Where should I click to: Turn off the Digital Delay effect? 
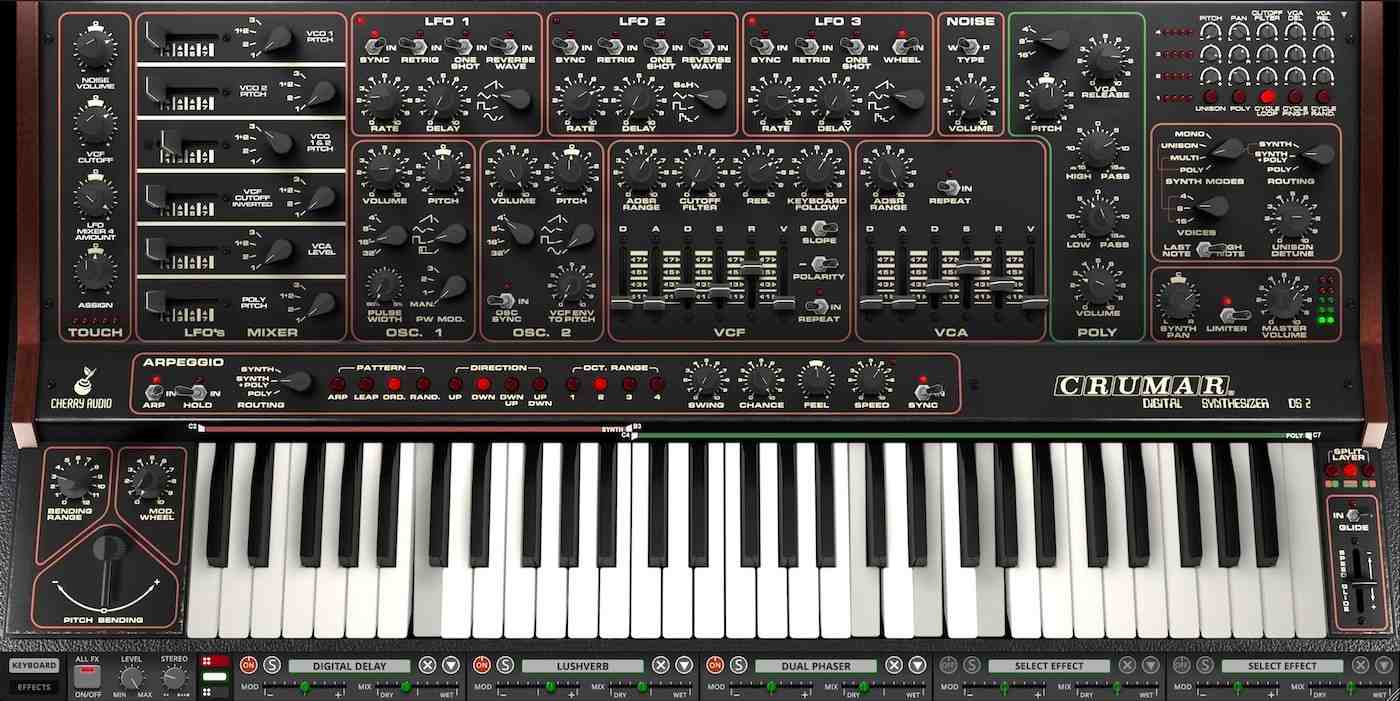(x=247, y=666)
